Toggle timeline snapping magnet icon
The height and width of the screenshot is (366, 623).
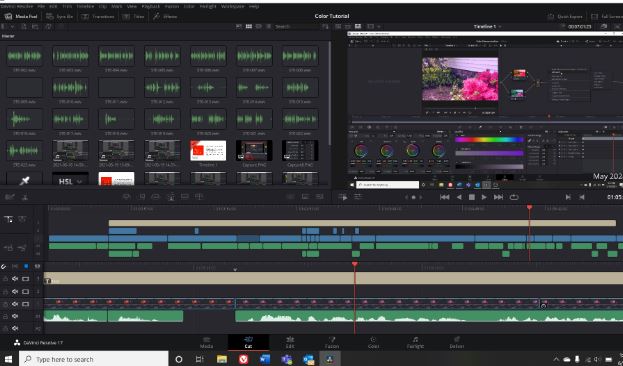(4, 267)
